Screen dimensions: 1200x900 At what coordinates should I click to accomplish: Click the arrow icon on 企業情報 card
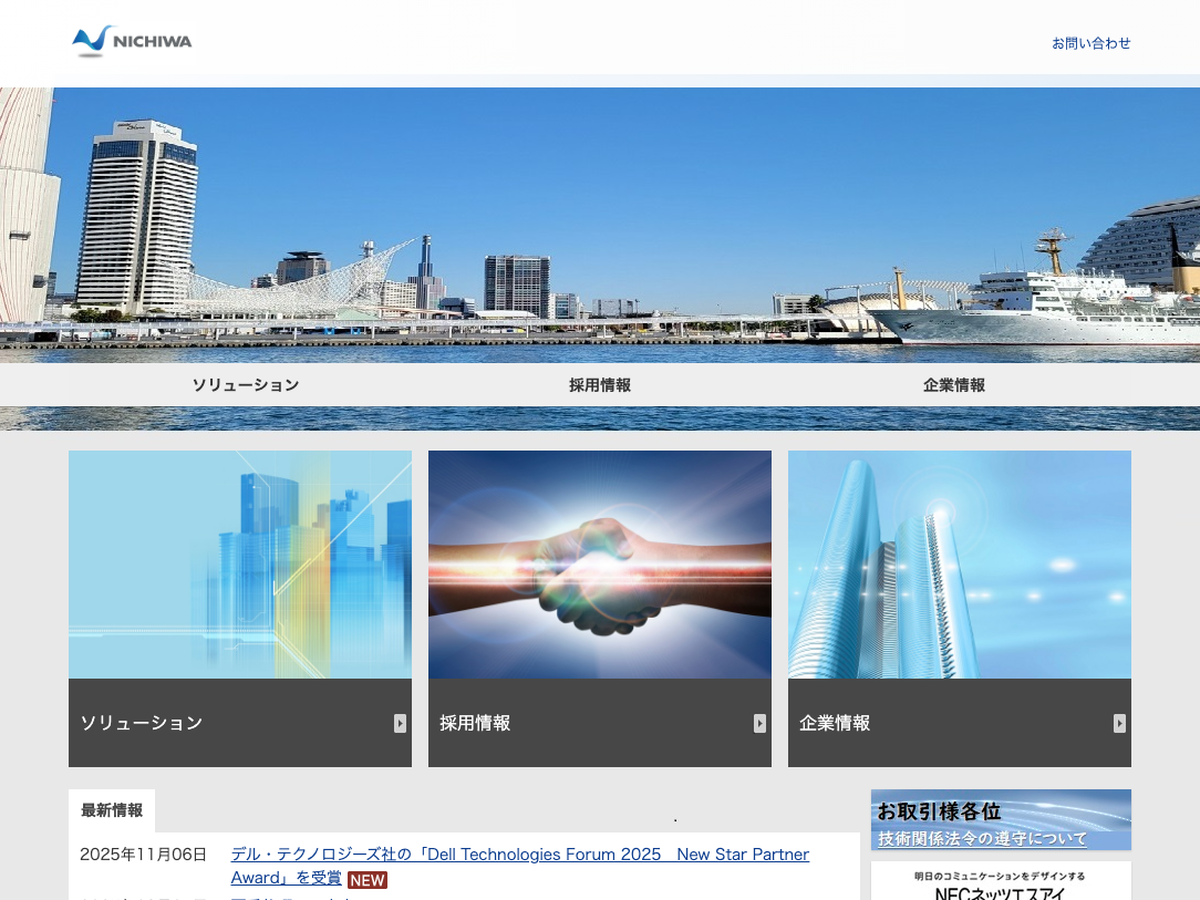pos(1119,723)
